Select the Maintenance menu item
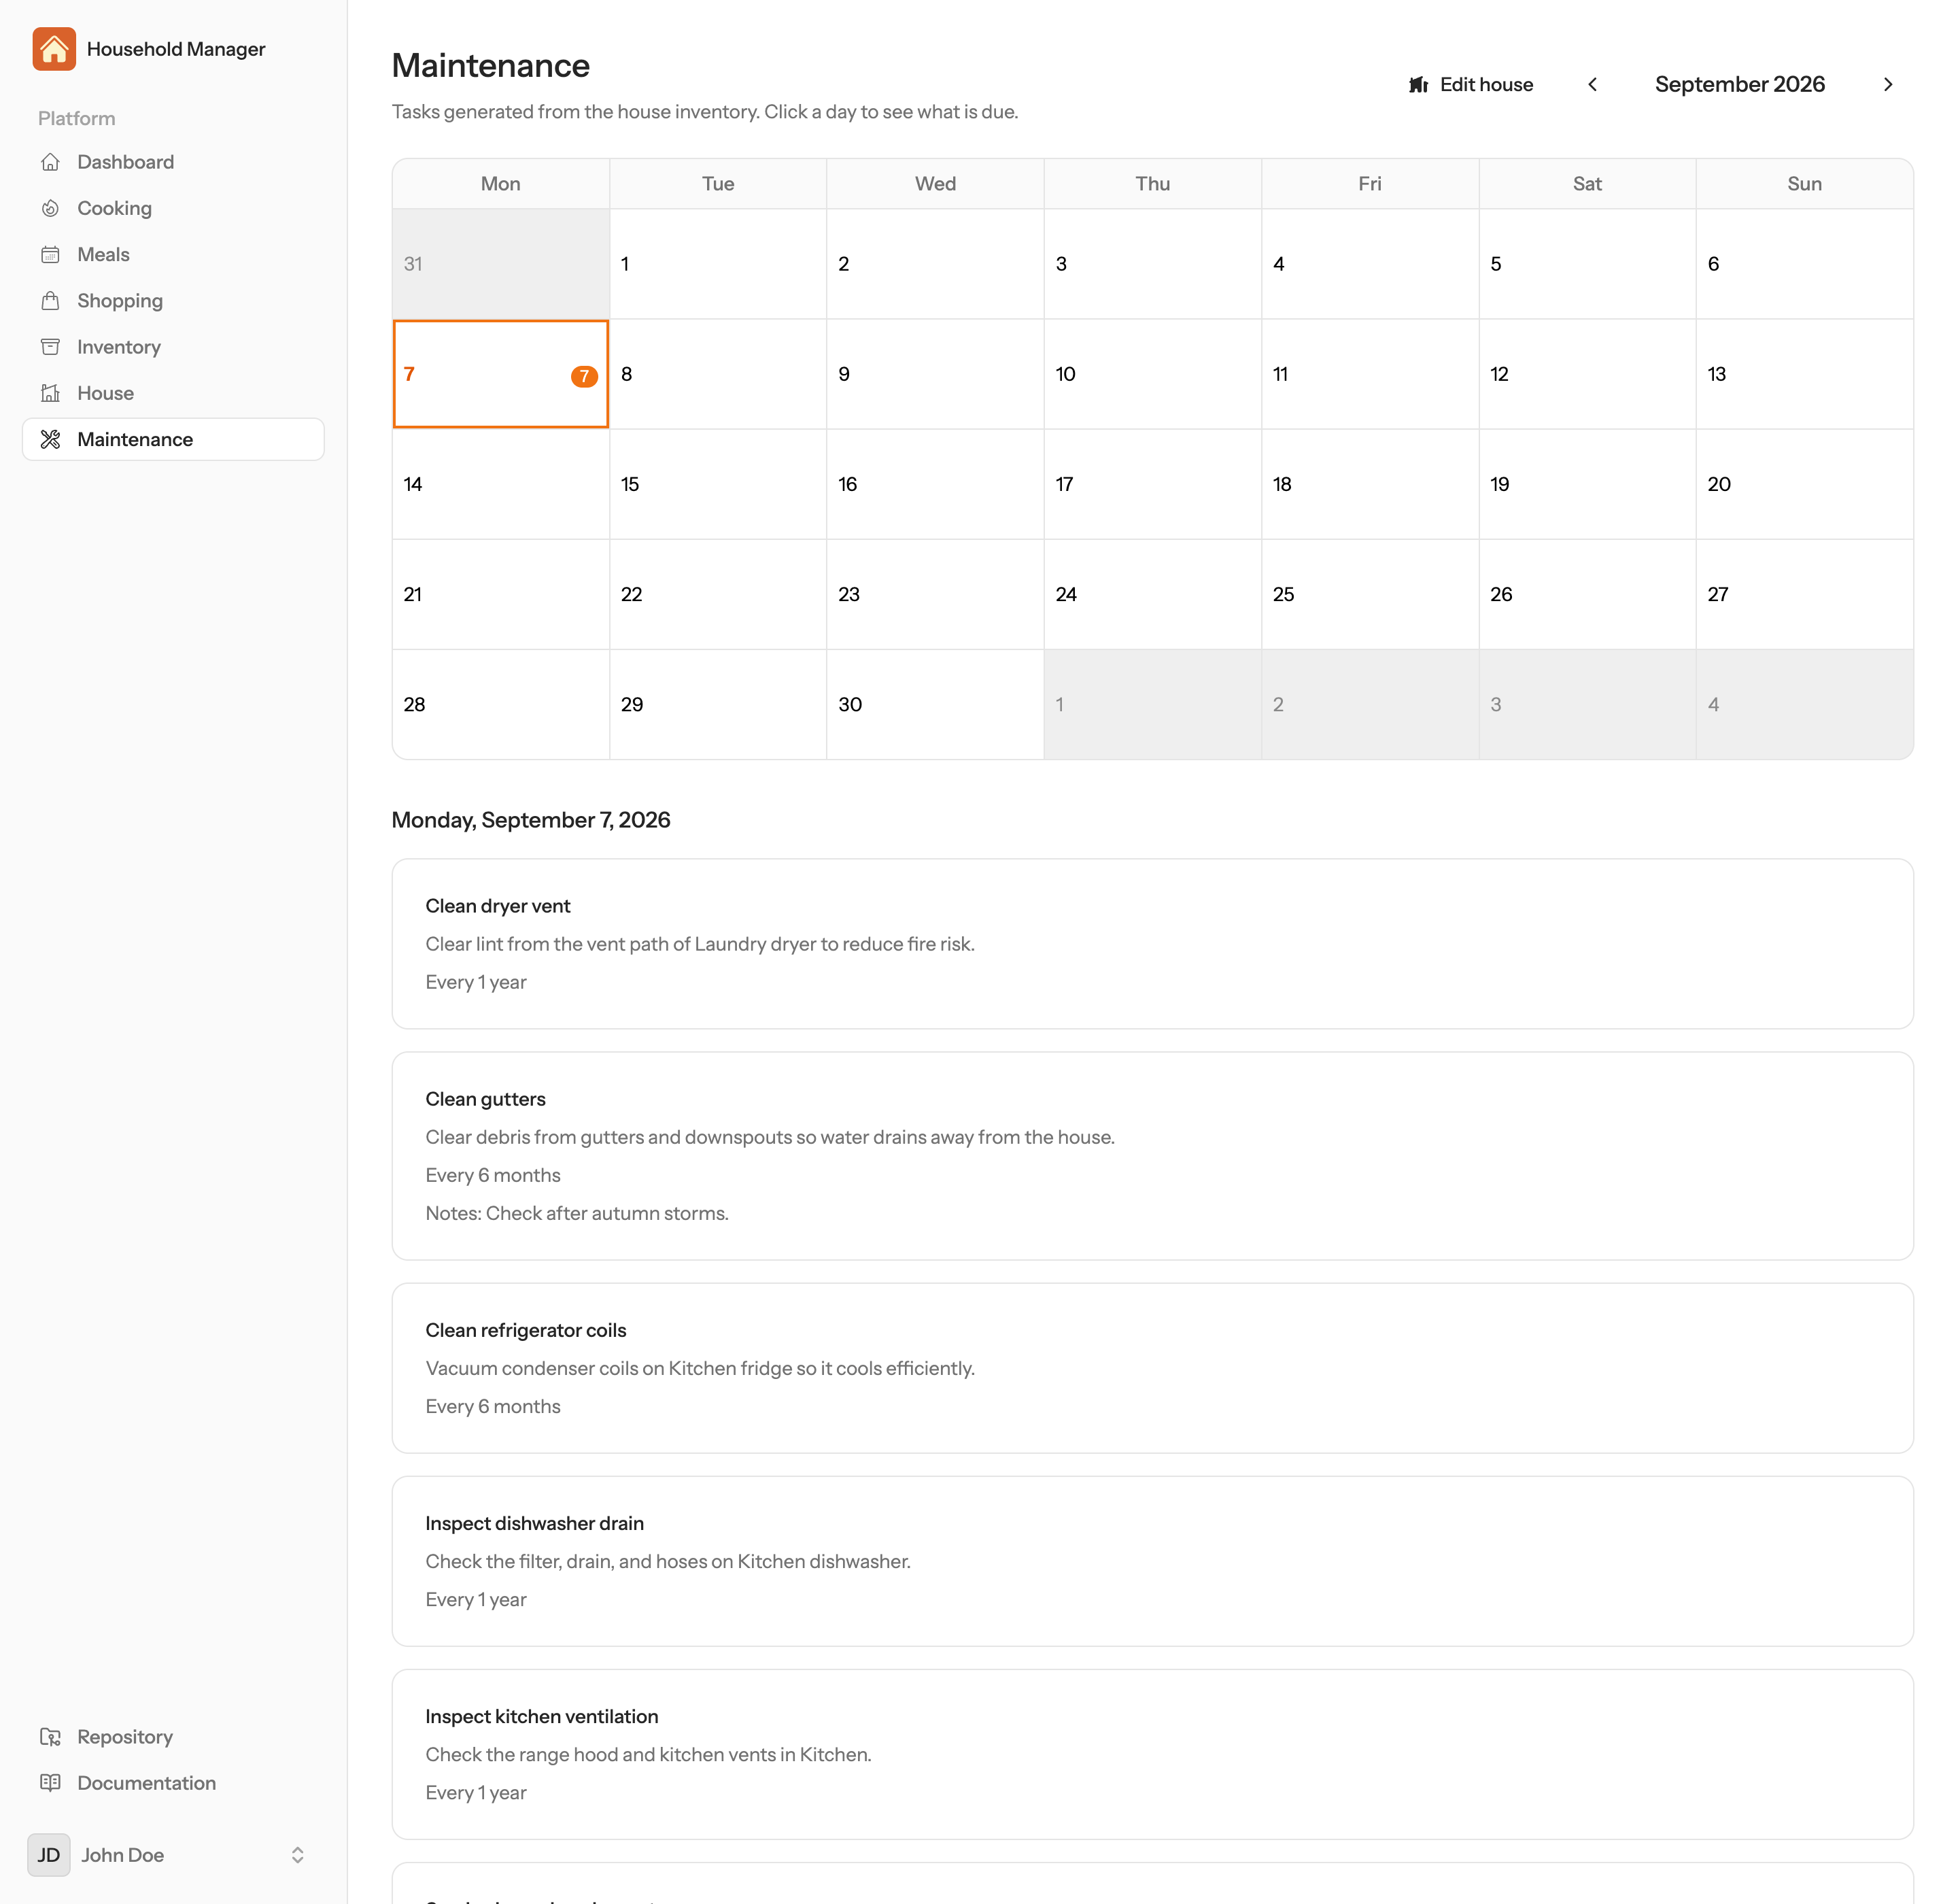Screen dimensions: 1958x1904 click(173, 439)
